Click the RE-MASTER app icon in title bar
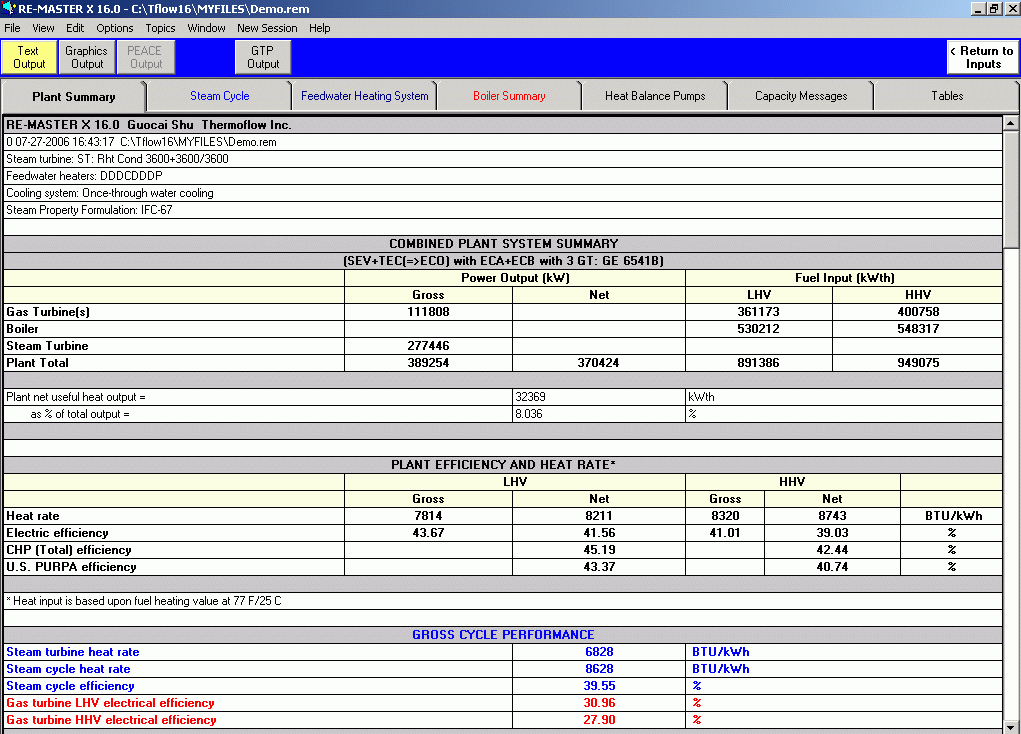The width and height of the screenshot is (1021, 734). [8, 8]
